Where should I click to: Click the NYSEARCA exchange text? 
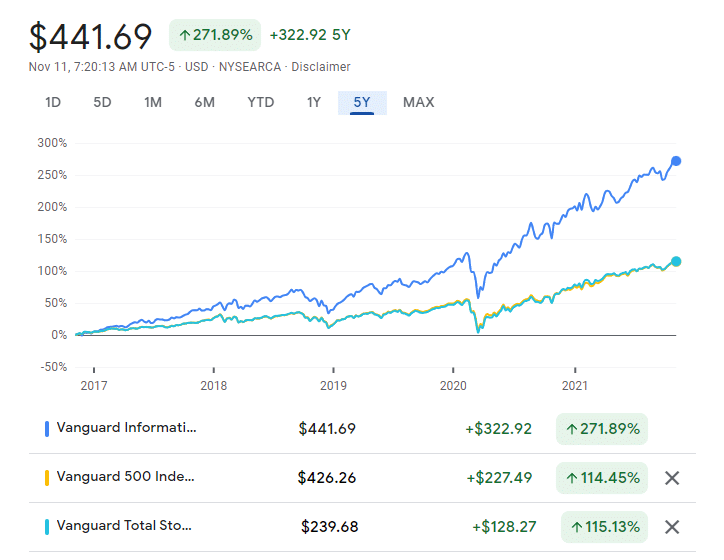point(250,67)
